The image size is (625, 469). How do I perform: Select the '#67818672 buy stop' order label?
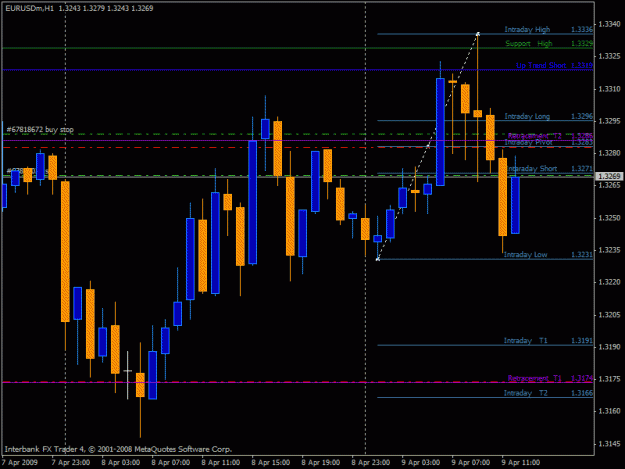pyautogui.click(x=40, y=130)
